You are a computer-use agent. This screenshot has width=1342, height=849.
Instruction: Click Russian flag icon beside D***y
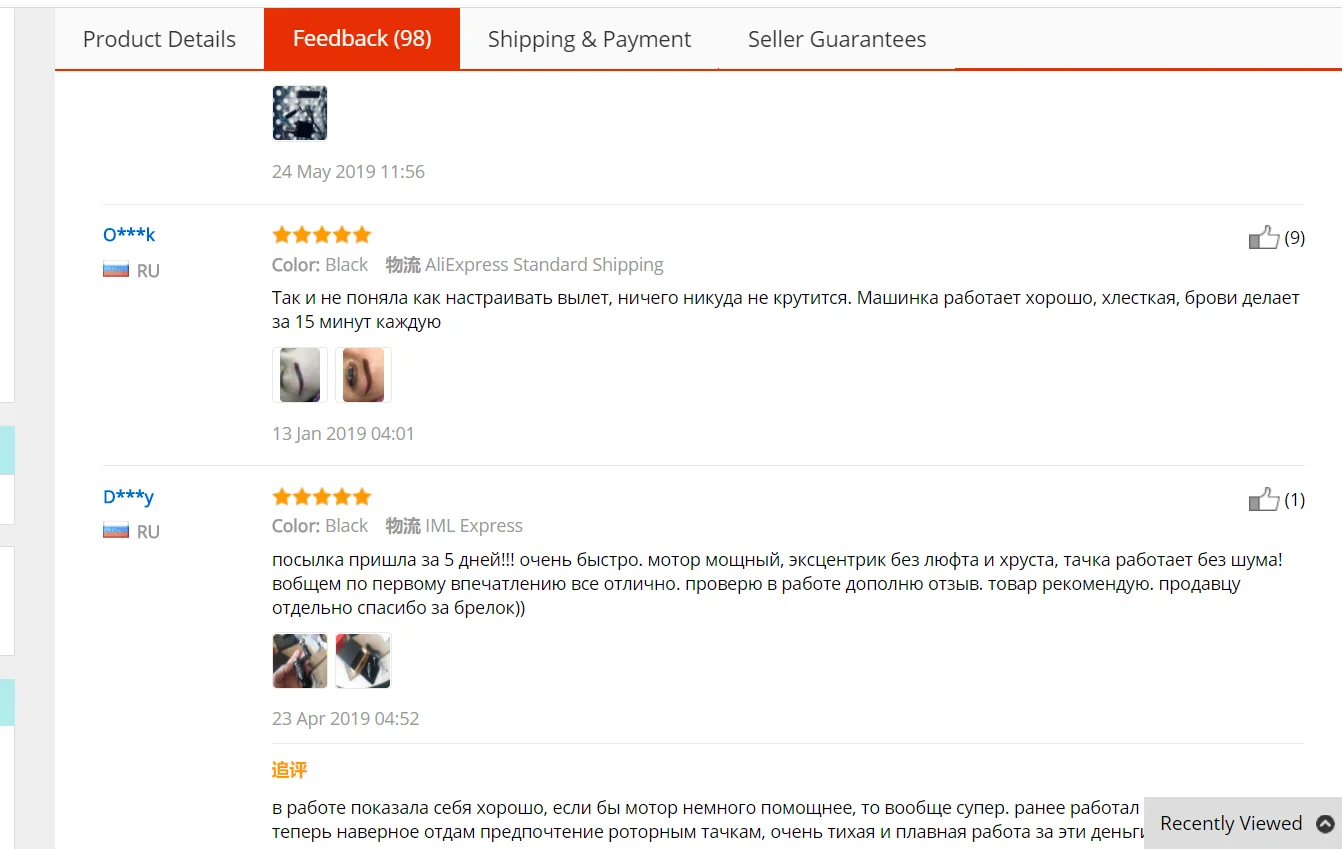pyautogui.click(x=116, y=531)
